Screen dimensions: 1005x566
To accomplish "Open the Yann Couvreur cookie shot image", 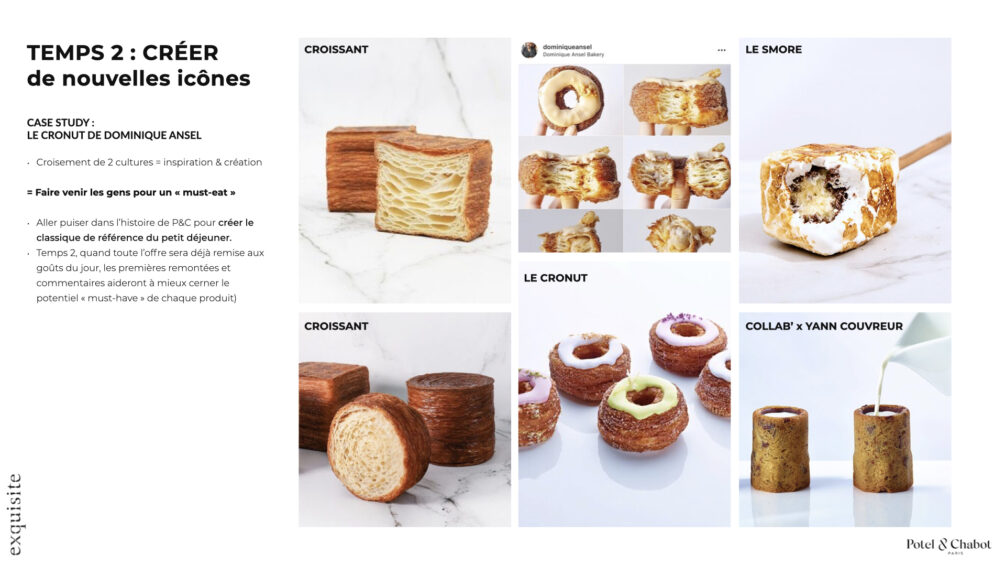I will point(845,420).
